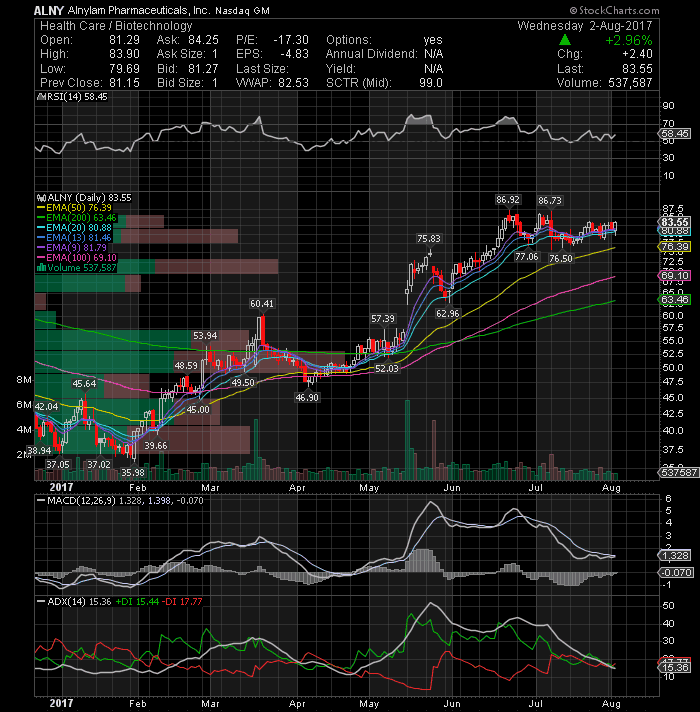Click the EMA(13) 81.46 legend entry
Viewport: 700px width, 712px height.
74,237
